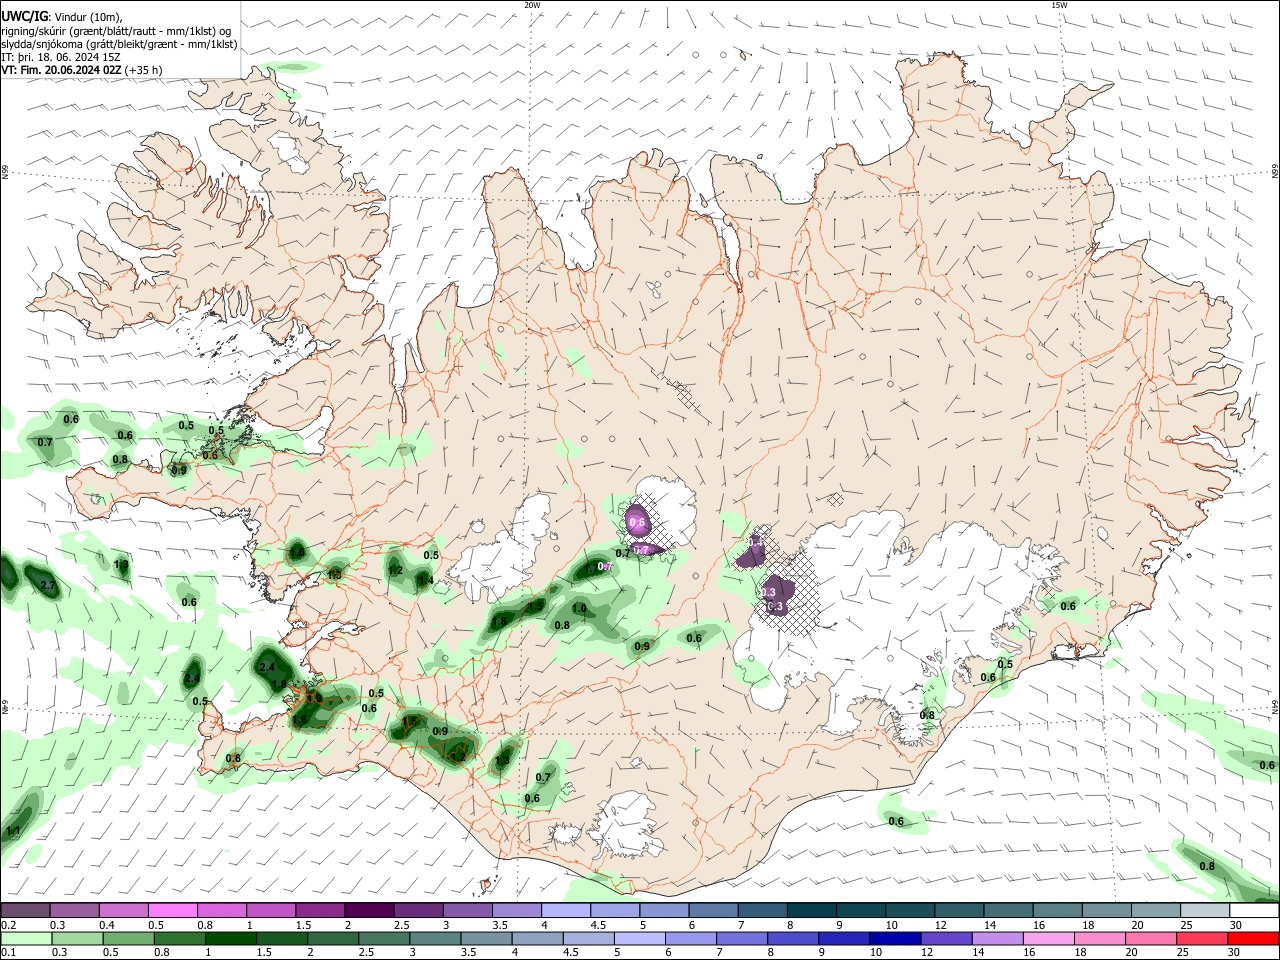1280x960 pixels.
Task: Click the 'UWC/IG: Vindur (10m)' title text
Action: (x=63, y=17)
